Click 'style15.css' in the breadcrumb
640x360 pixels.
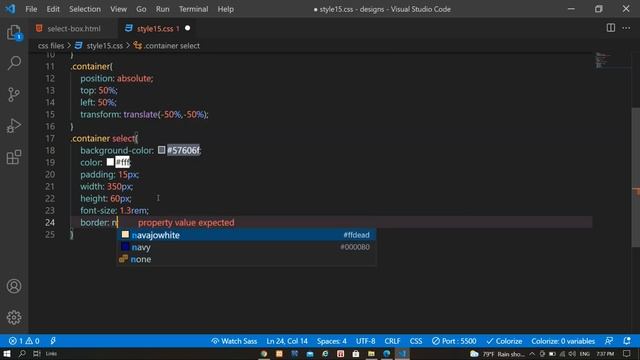(104, 46)
